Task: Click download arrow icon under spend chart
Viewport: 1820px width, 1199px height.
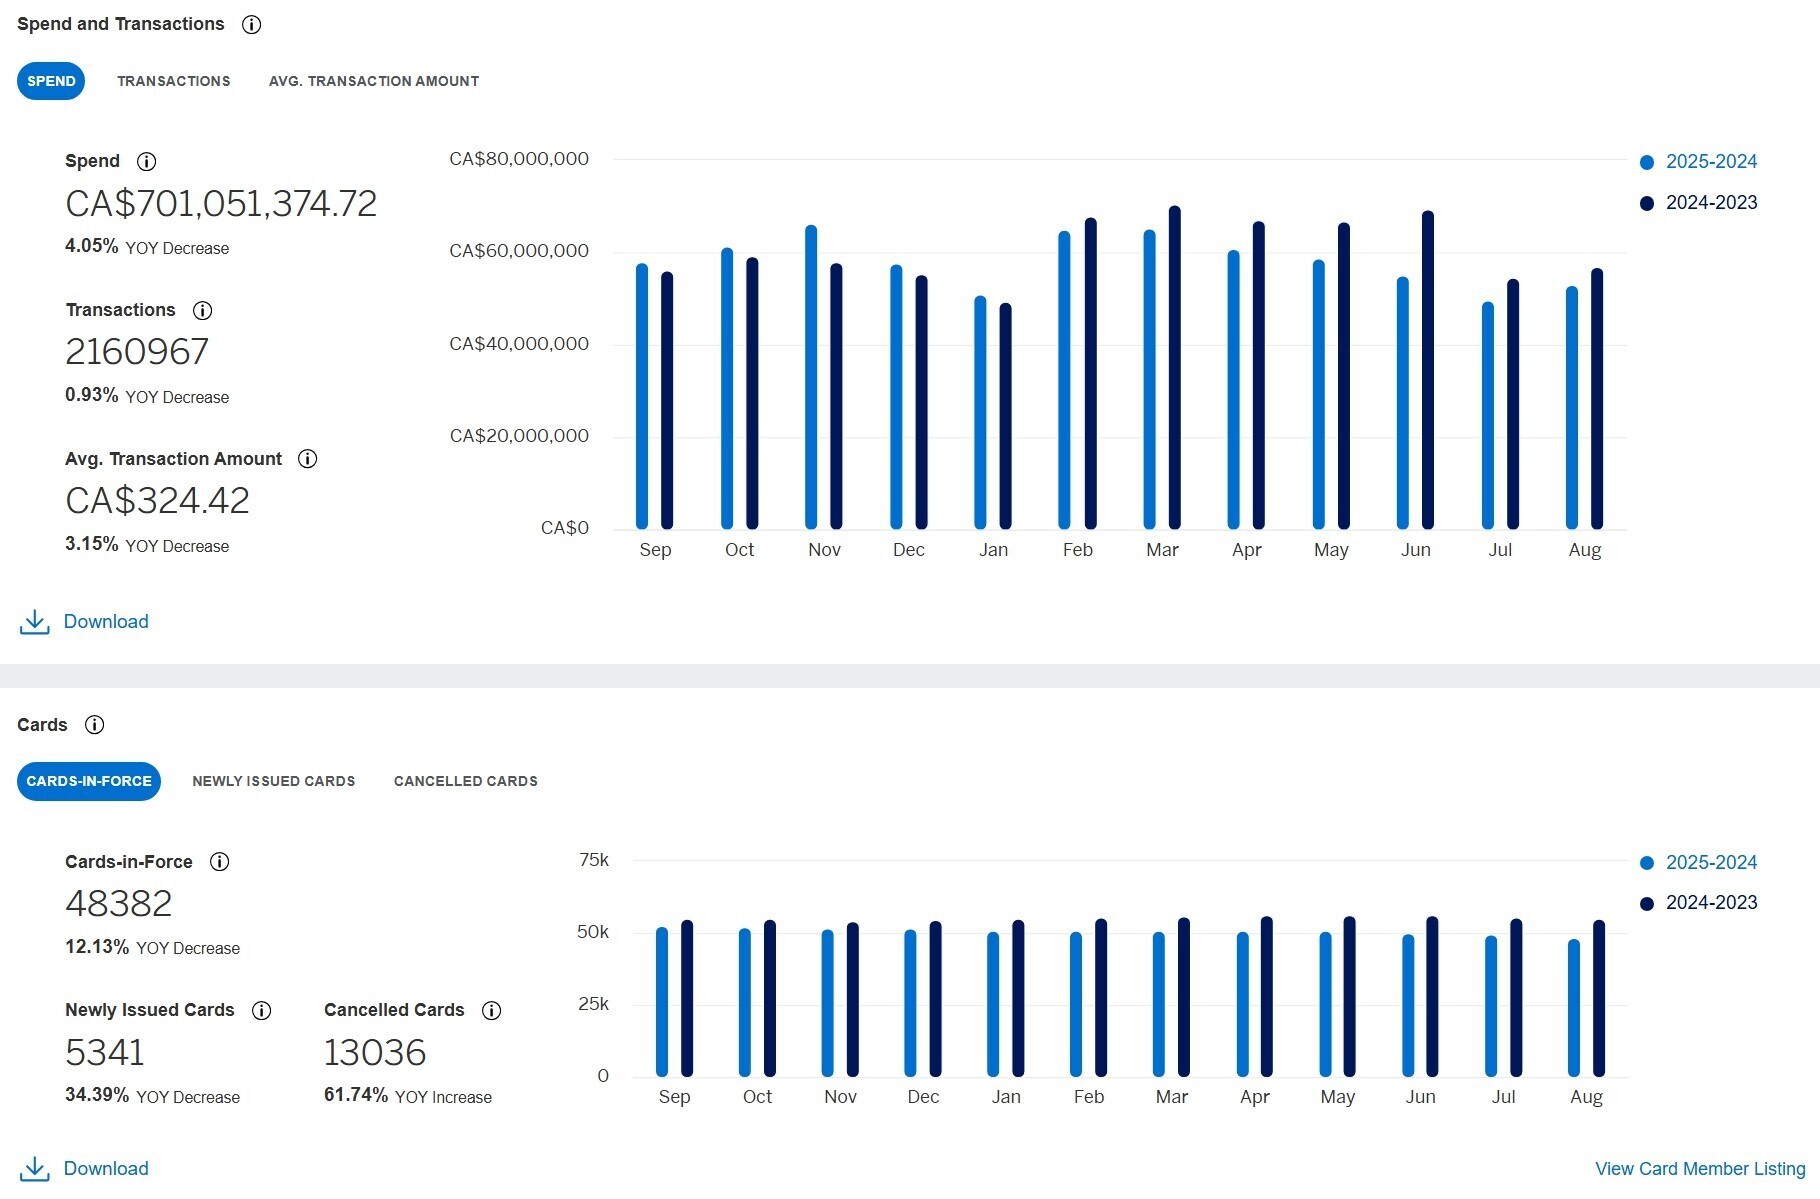Action: [34, 622]
